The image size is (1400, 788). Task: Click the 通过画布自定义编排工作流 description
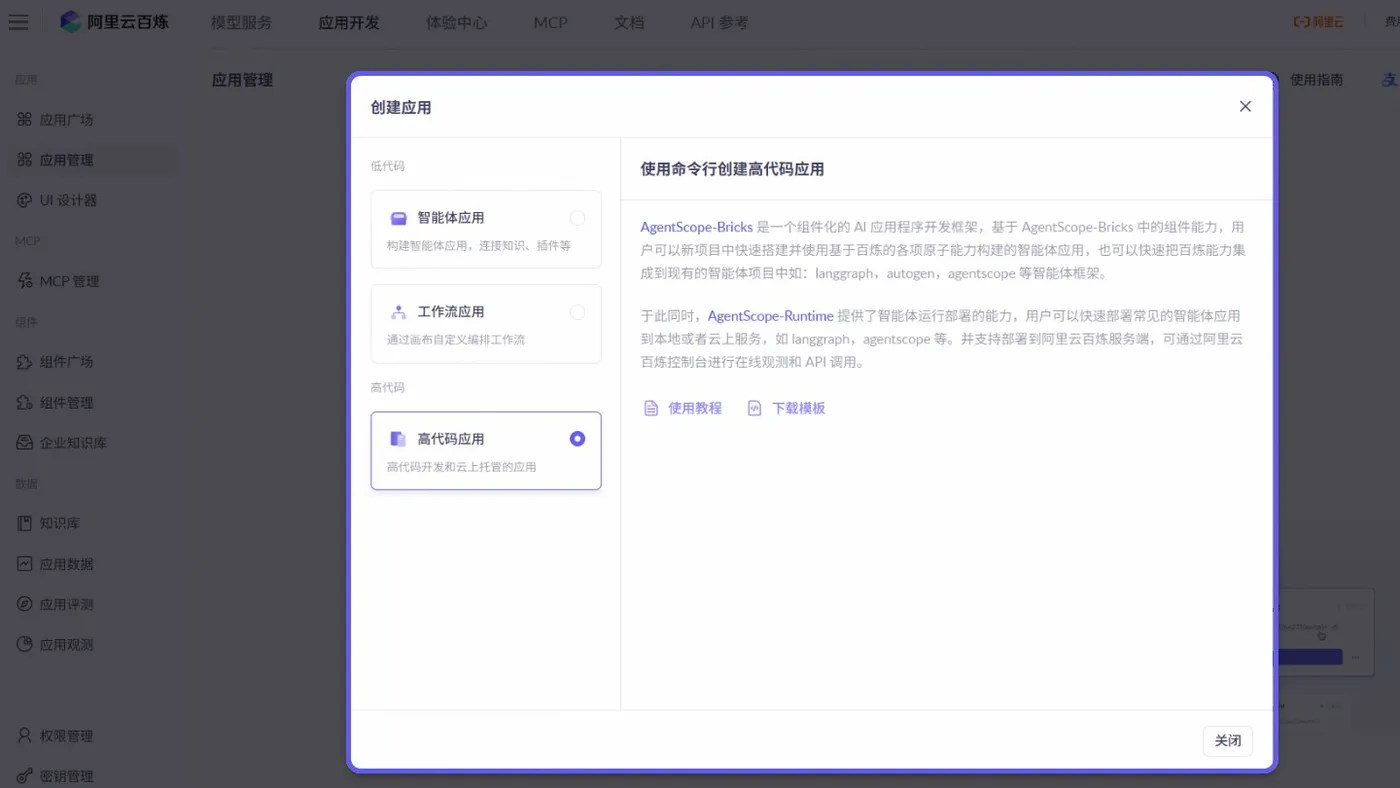(x=456, y=340)
